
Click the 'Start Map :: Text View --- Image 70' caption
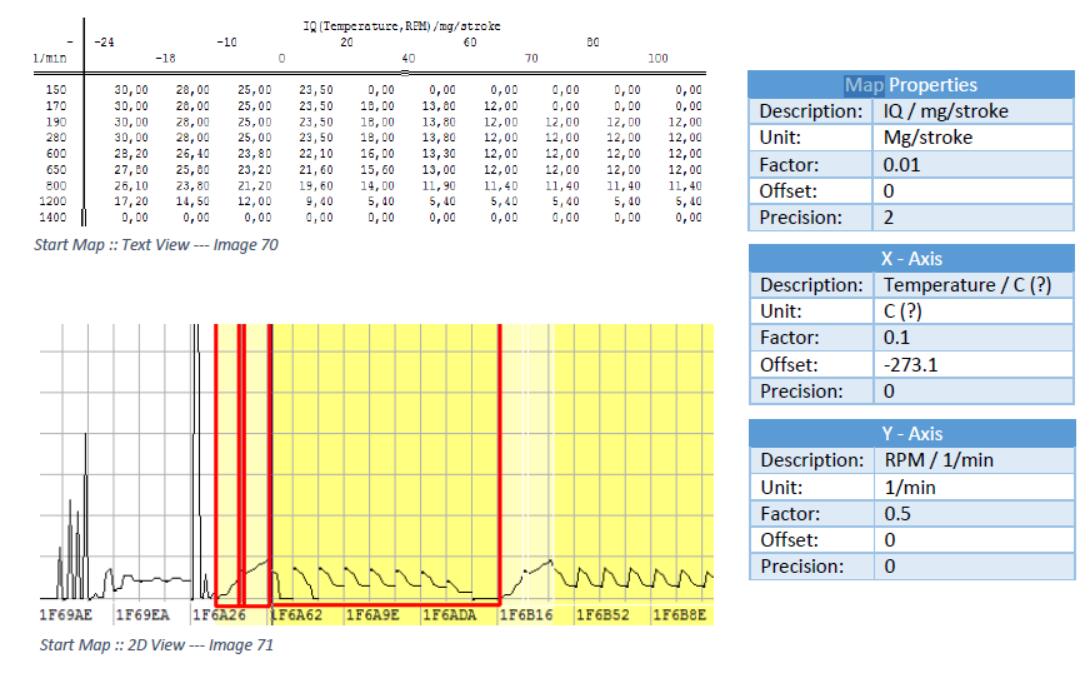(x=156, y=245)
